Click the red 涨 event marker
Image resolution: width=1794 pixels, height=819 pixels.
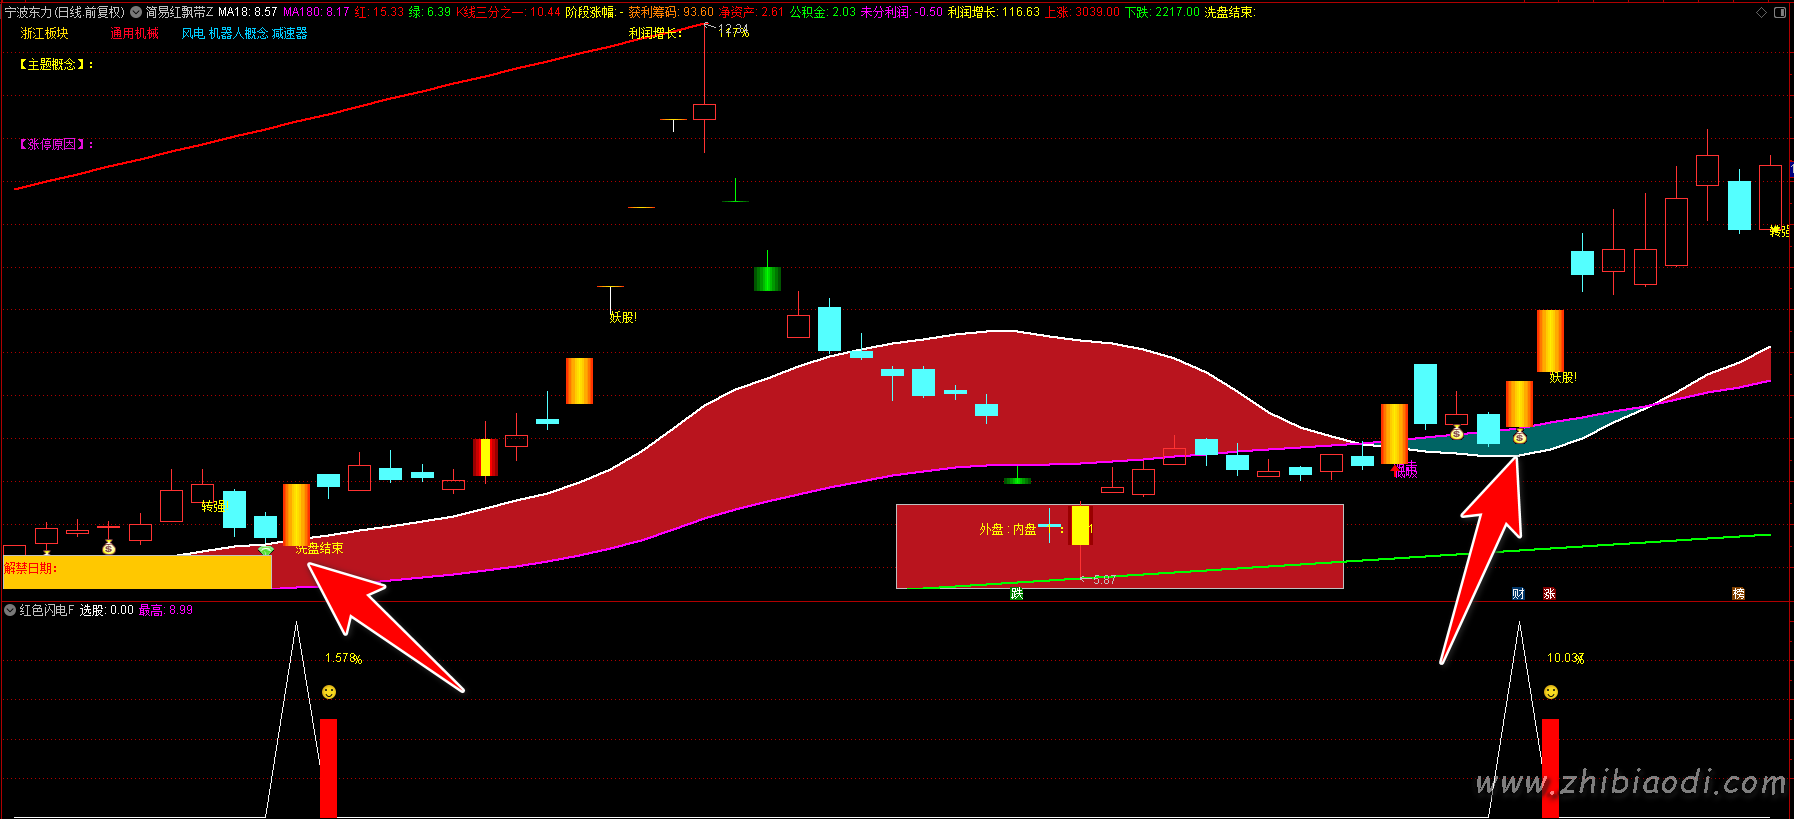[x=1549, y=594]
